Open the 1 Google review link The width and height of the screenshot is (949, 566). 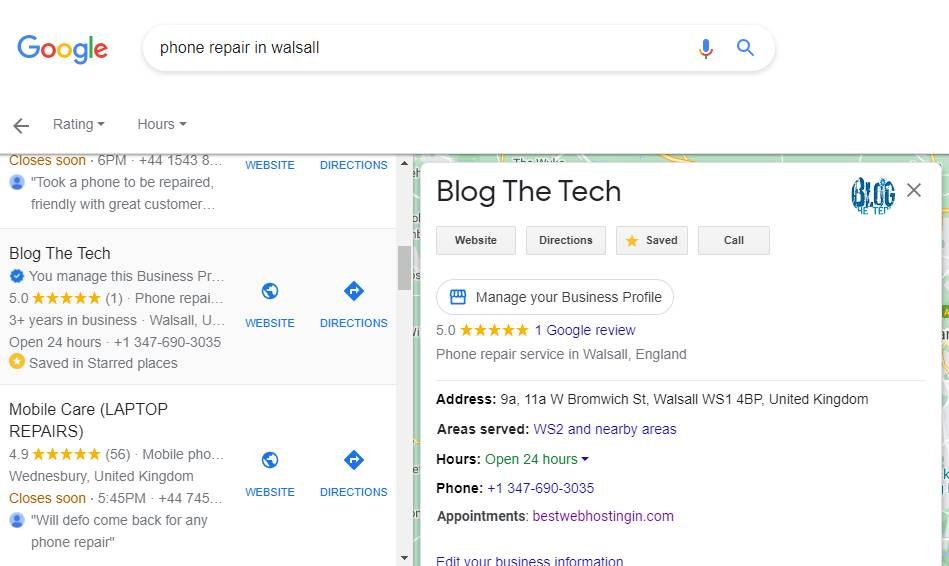[x=584, y=330]
